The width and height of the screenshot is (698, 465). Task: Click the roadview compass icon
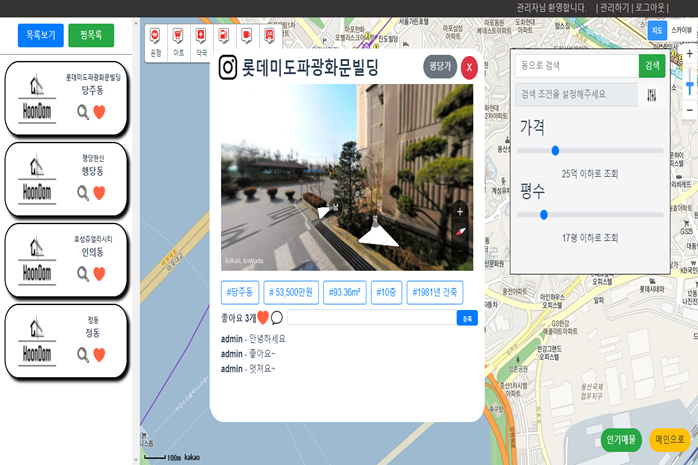[460, 232]
